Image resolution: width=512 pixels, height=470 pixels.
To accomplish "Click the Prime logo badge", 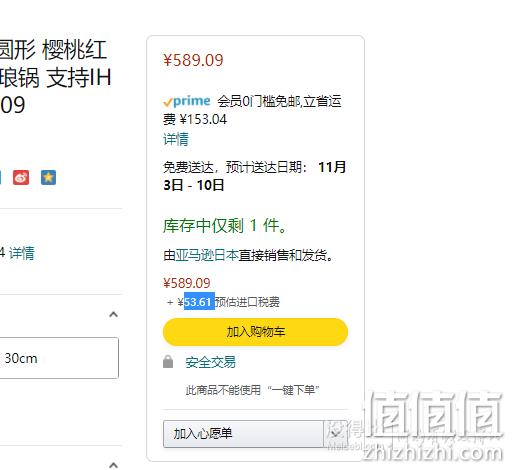I will (x=187, y=101).
